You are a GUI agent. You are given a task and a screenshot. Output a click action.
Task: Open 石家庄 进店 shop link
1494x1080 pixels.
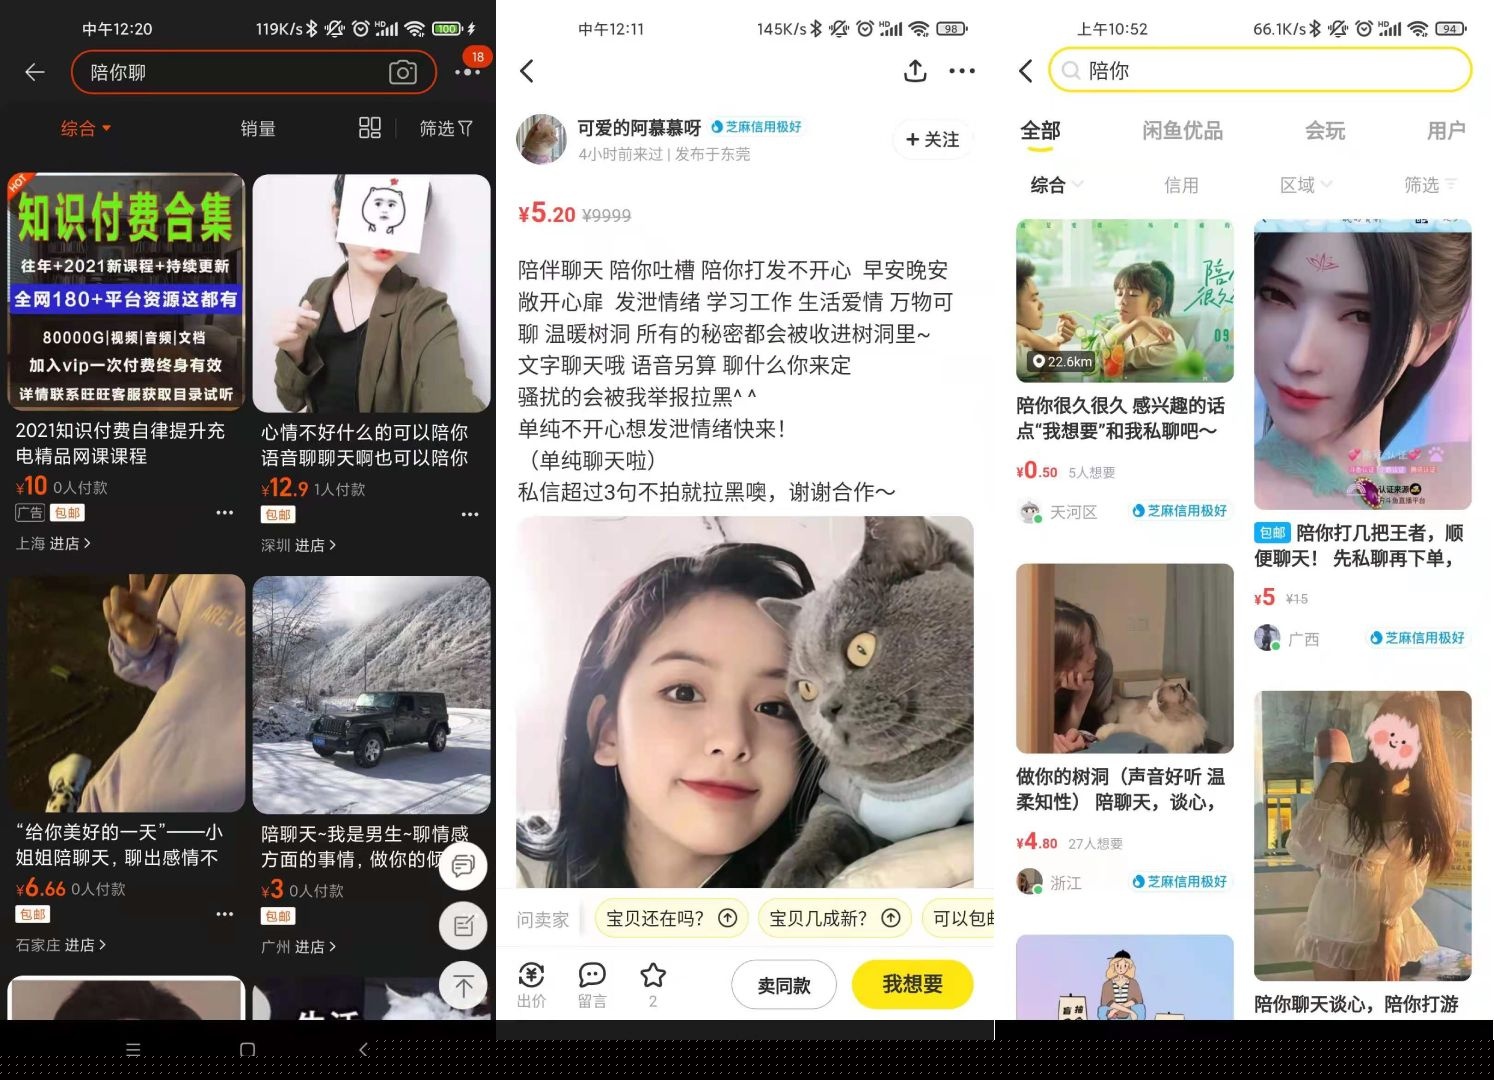(x=61, y=944)
